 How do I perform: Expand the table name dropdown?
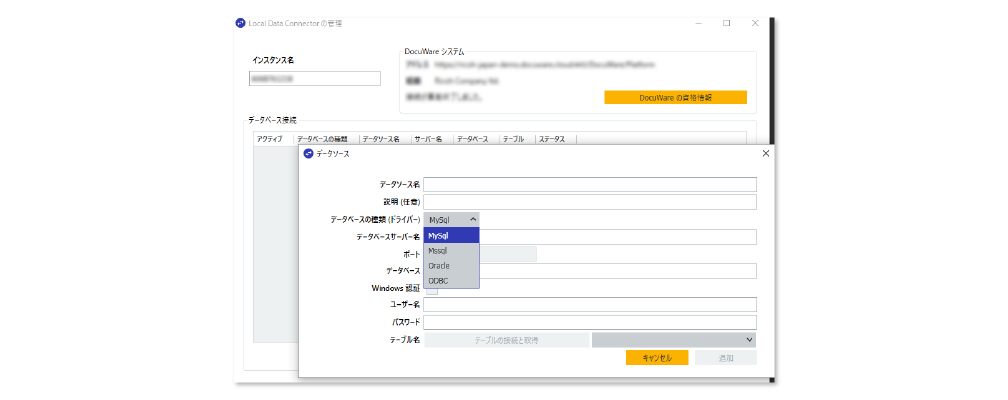pyautogui.click(x=673, y=340)
